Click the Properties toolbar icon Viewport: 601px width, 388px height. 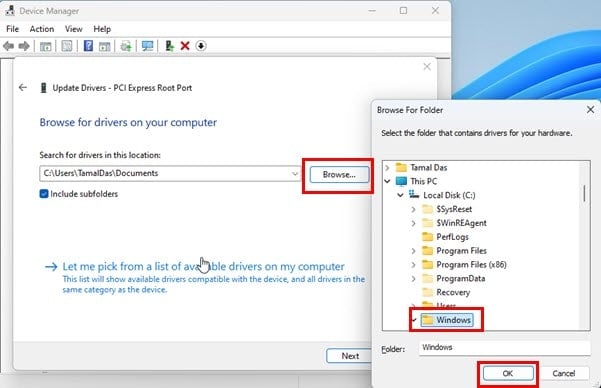(x=67, y=46)
